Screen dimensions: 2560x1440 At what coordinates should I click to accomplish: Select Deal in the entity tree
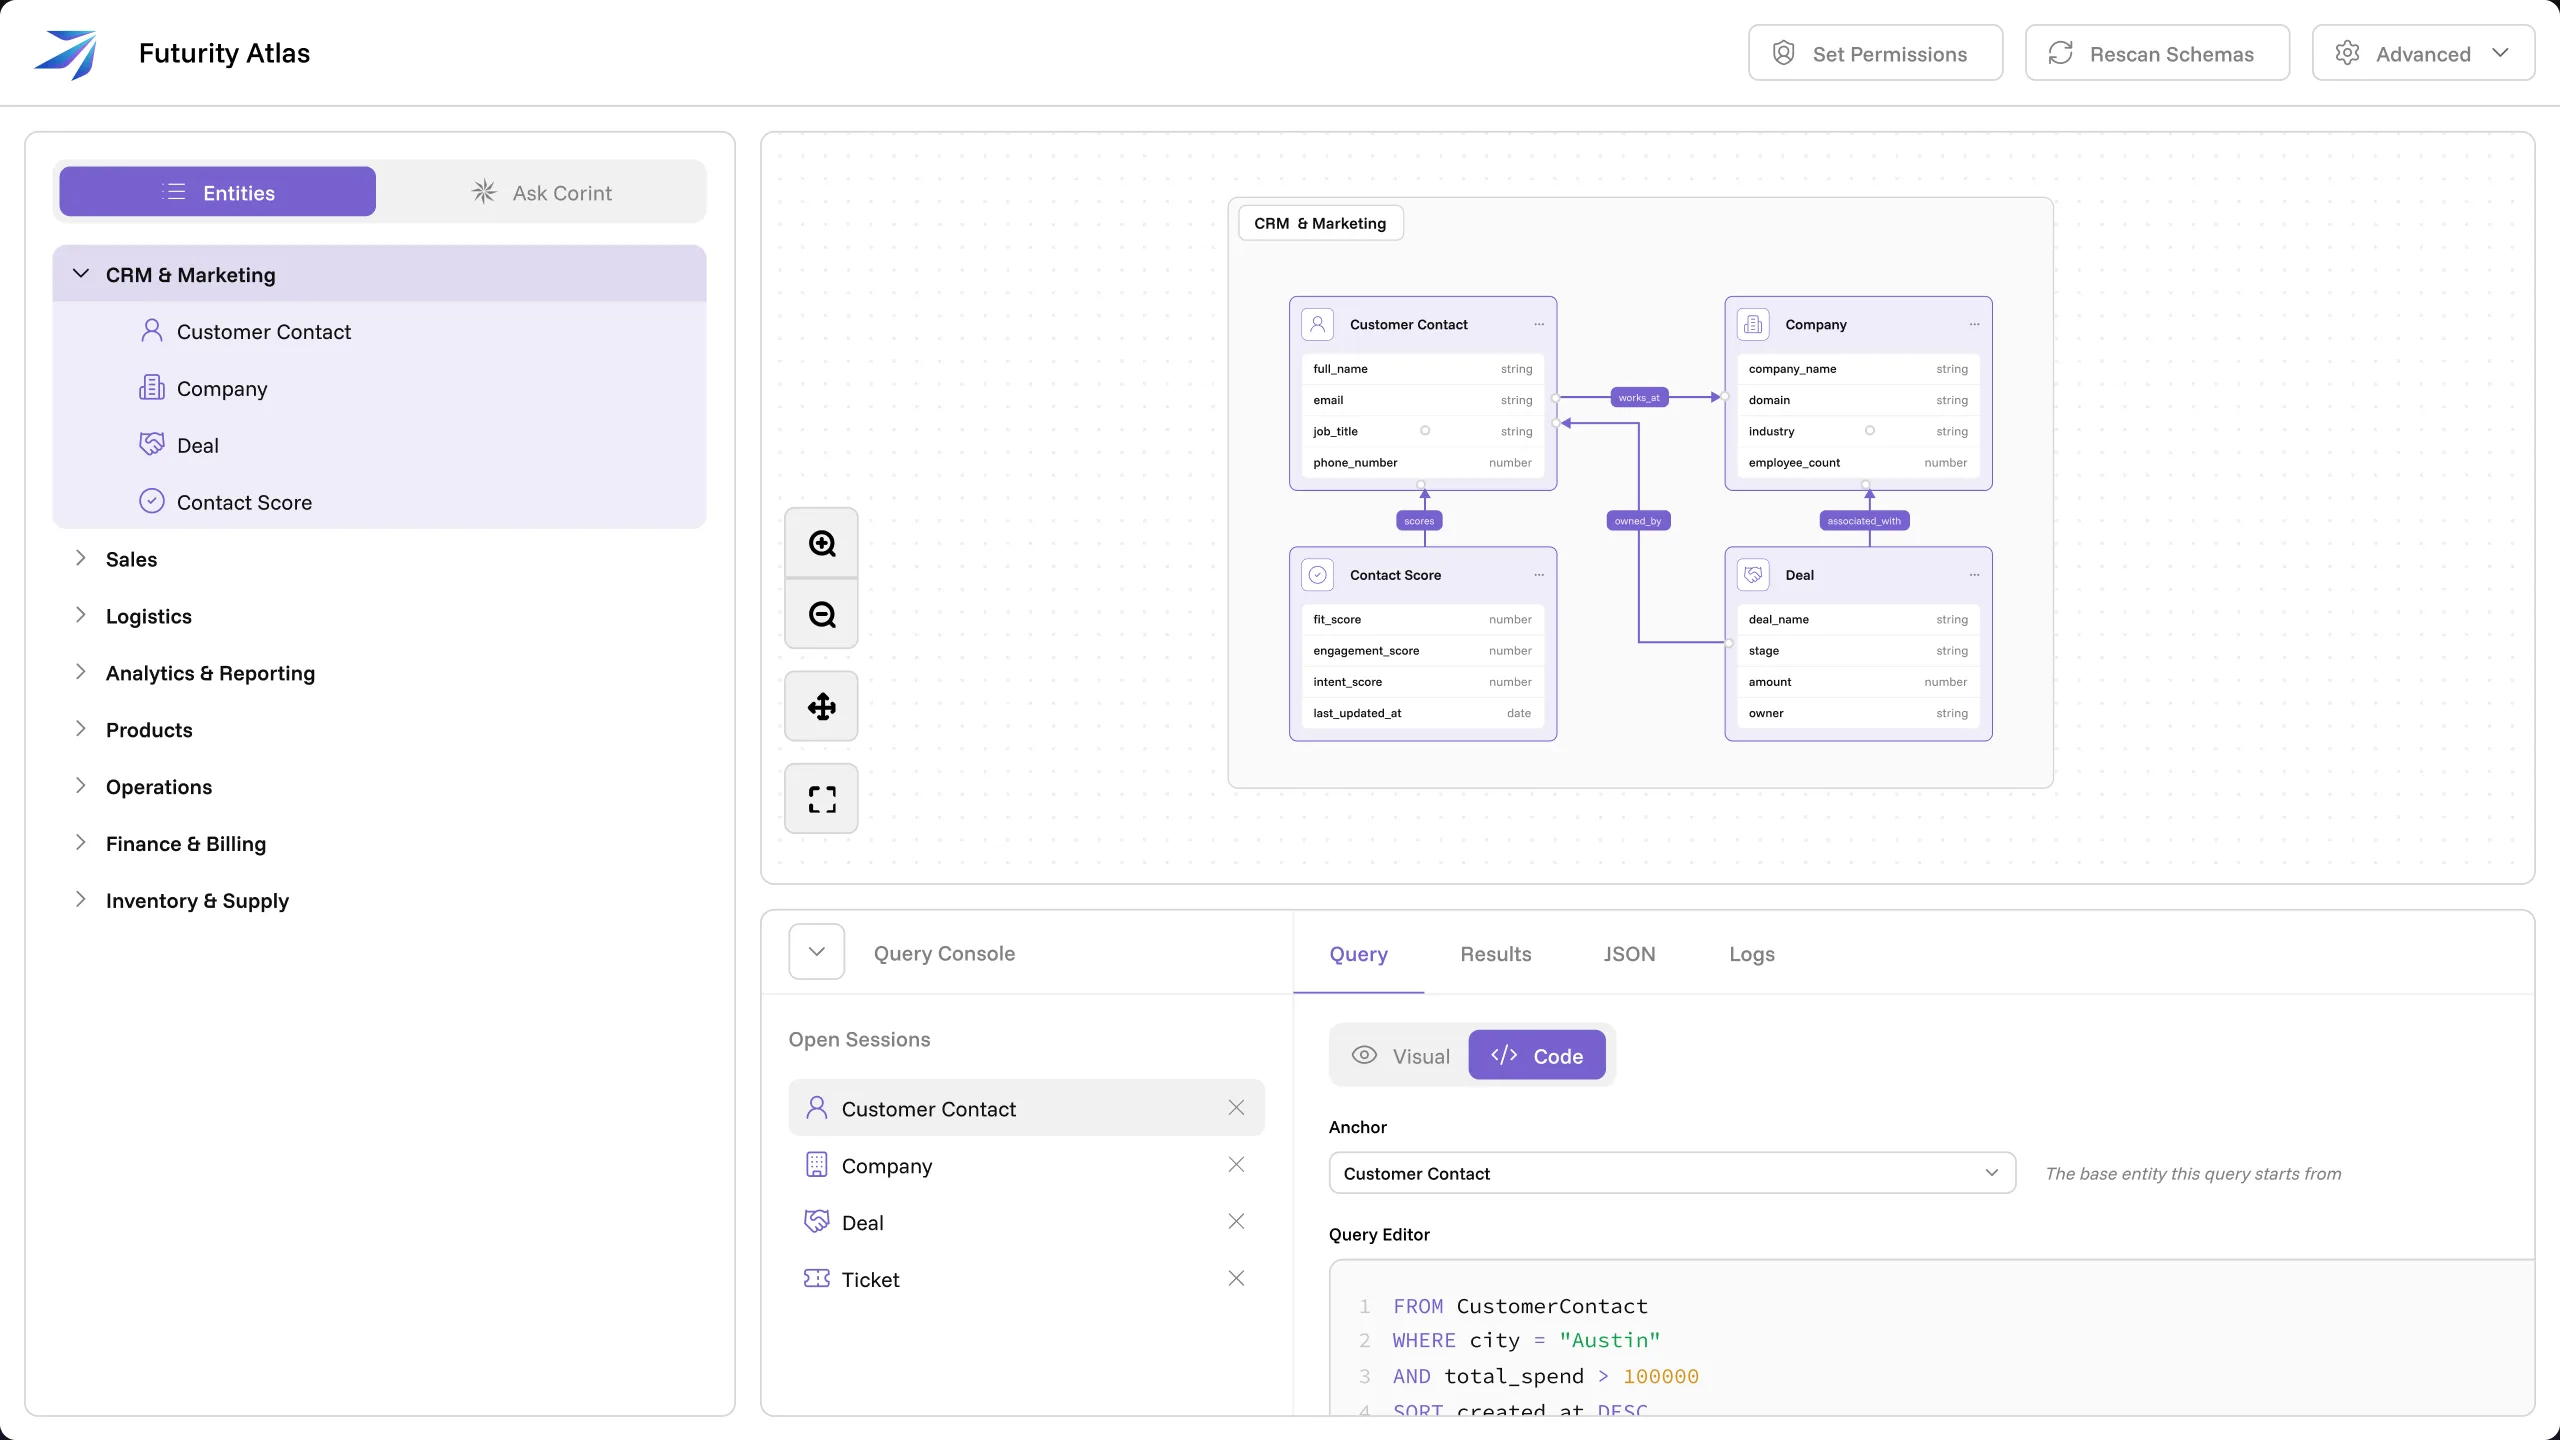click(x=379, y=445)
